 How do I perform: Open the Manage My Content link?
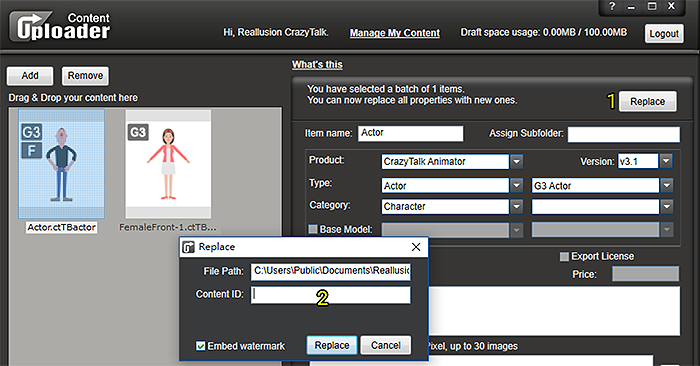click(395, 33)
